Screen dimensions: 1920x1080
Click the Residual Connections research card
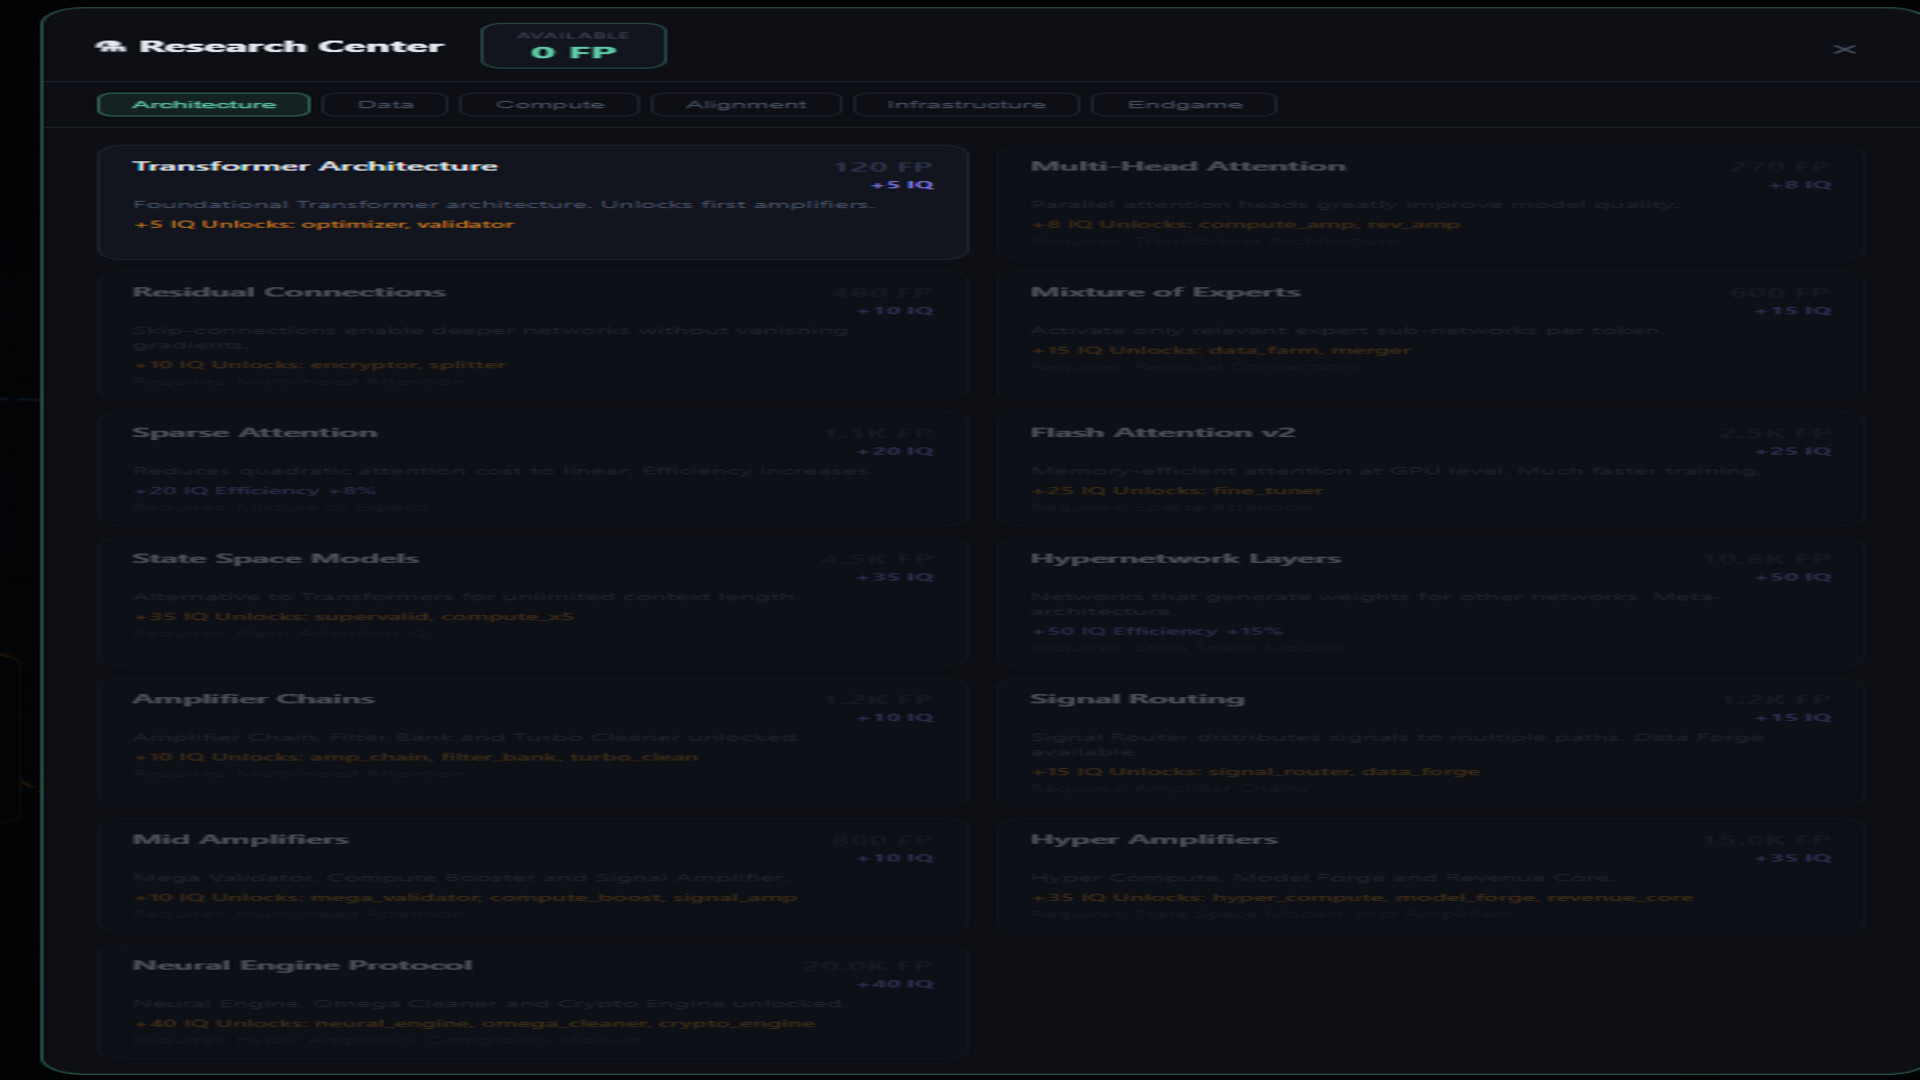[x=533, y=335]
